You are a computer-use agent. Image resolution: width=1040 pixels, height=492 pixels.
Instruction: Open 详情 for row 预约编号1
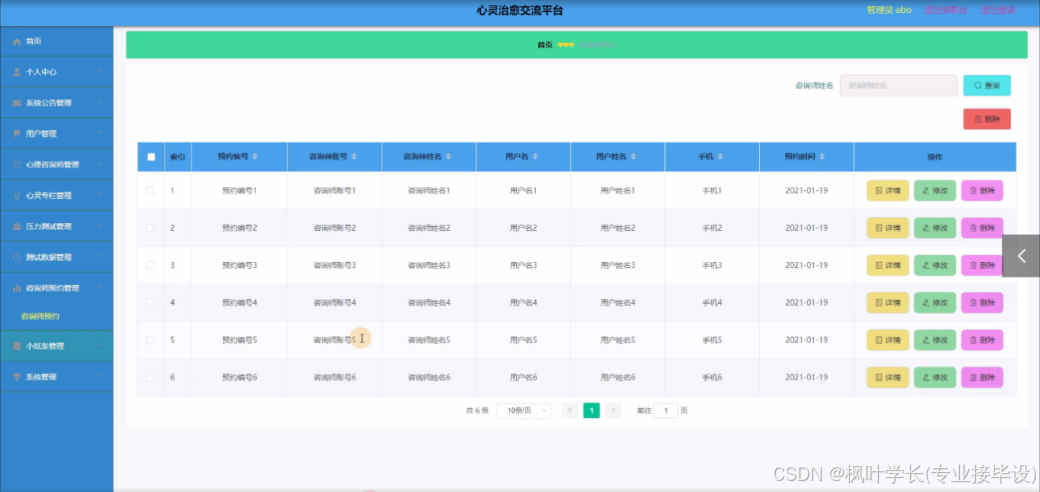tap(887, 191)
